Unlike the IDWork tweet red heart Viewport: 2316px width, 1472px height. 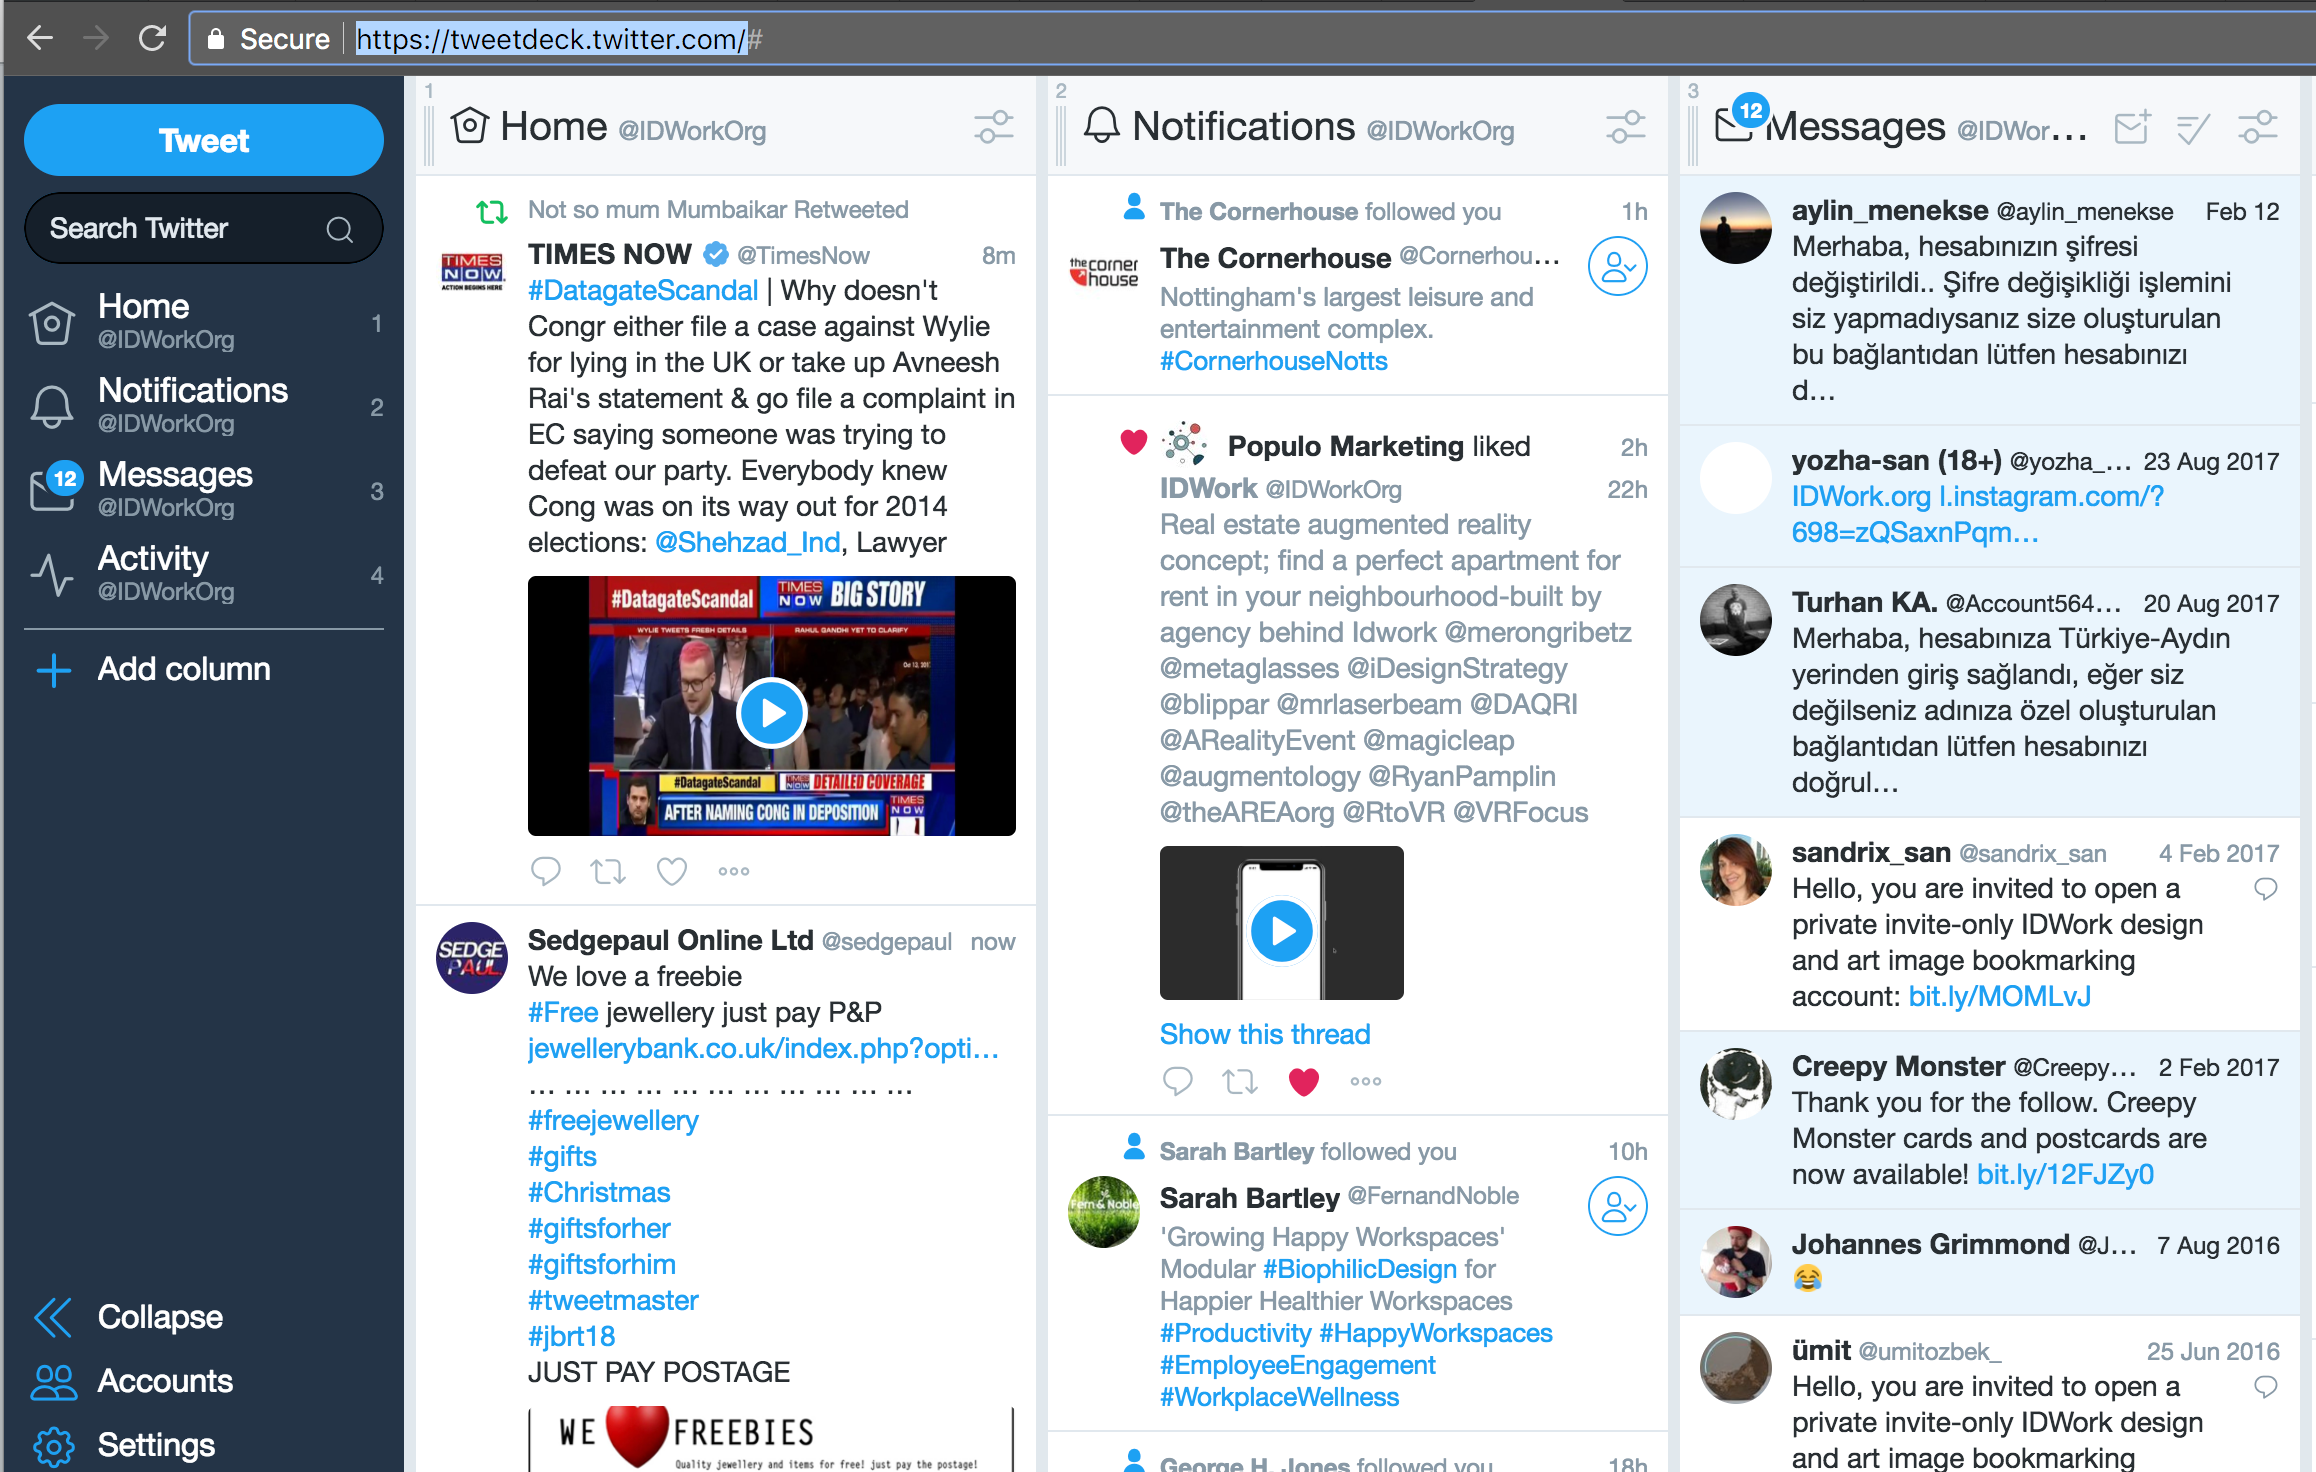[1303, 1081]
